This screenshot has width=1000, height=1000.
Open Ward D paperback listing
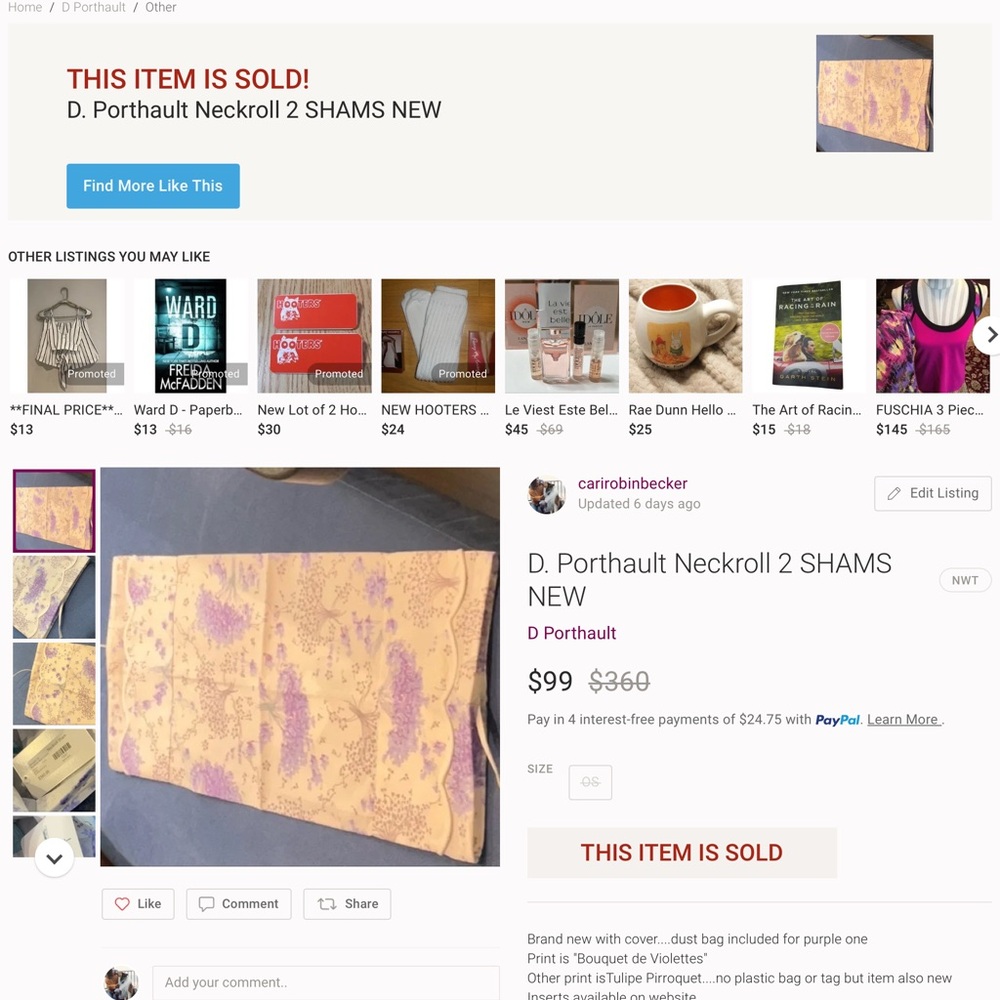190,356
